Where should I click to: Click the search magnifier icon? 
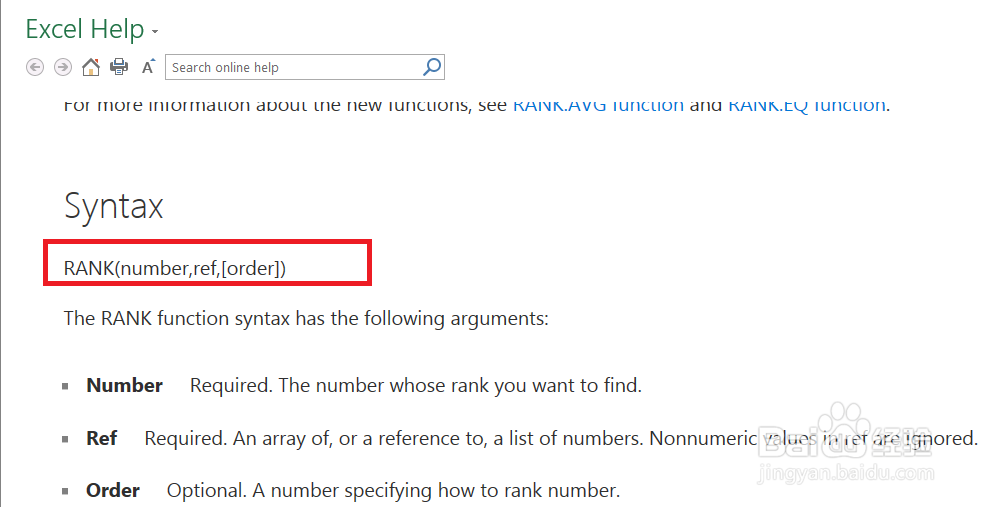click(x=432, y=67)
